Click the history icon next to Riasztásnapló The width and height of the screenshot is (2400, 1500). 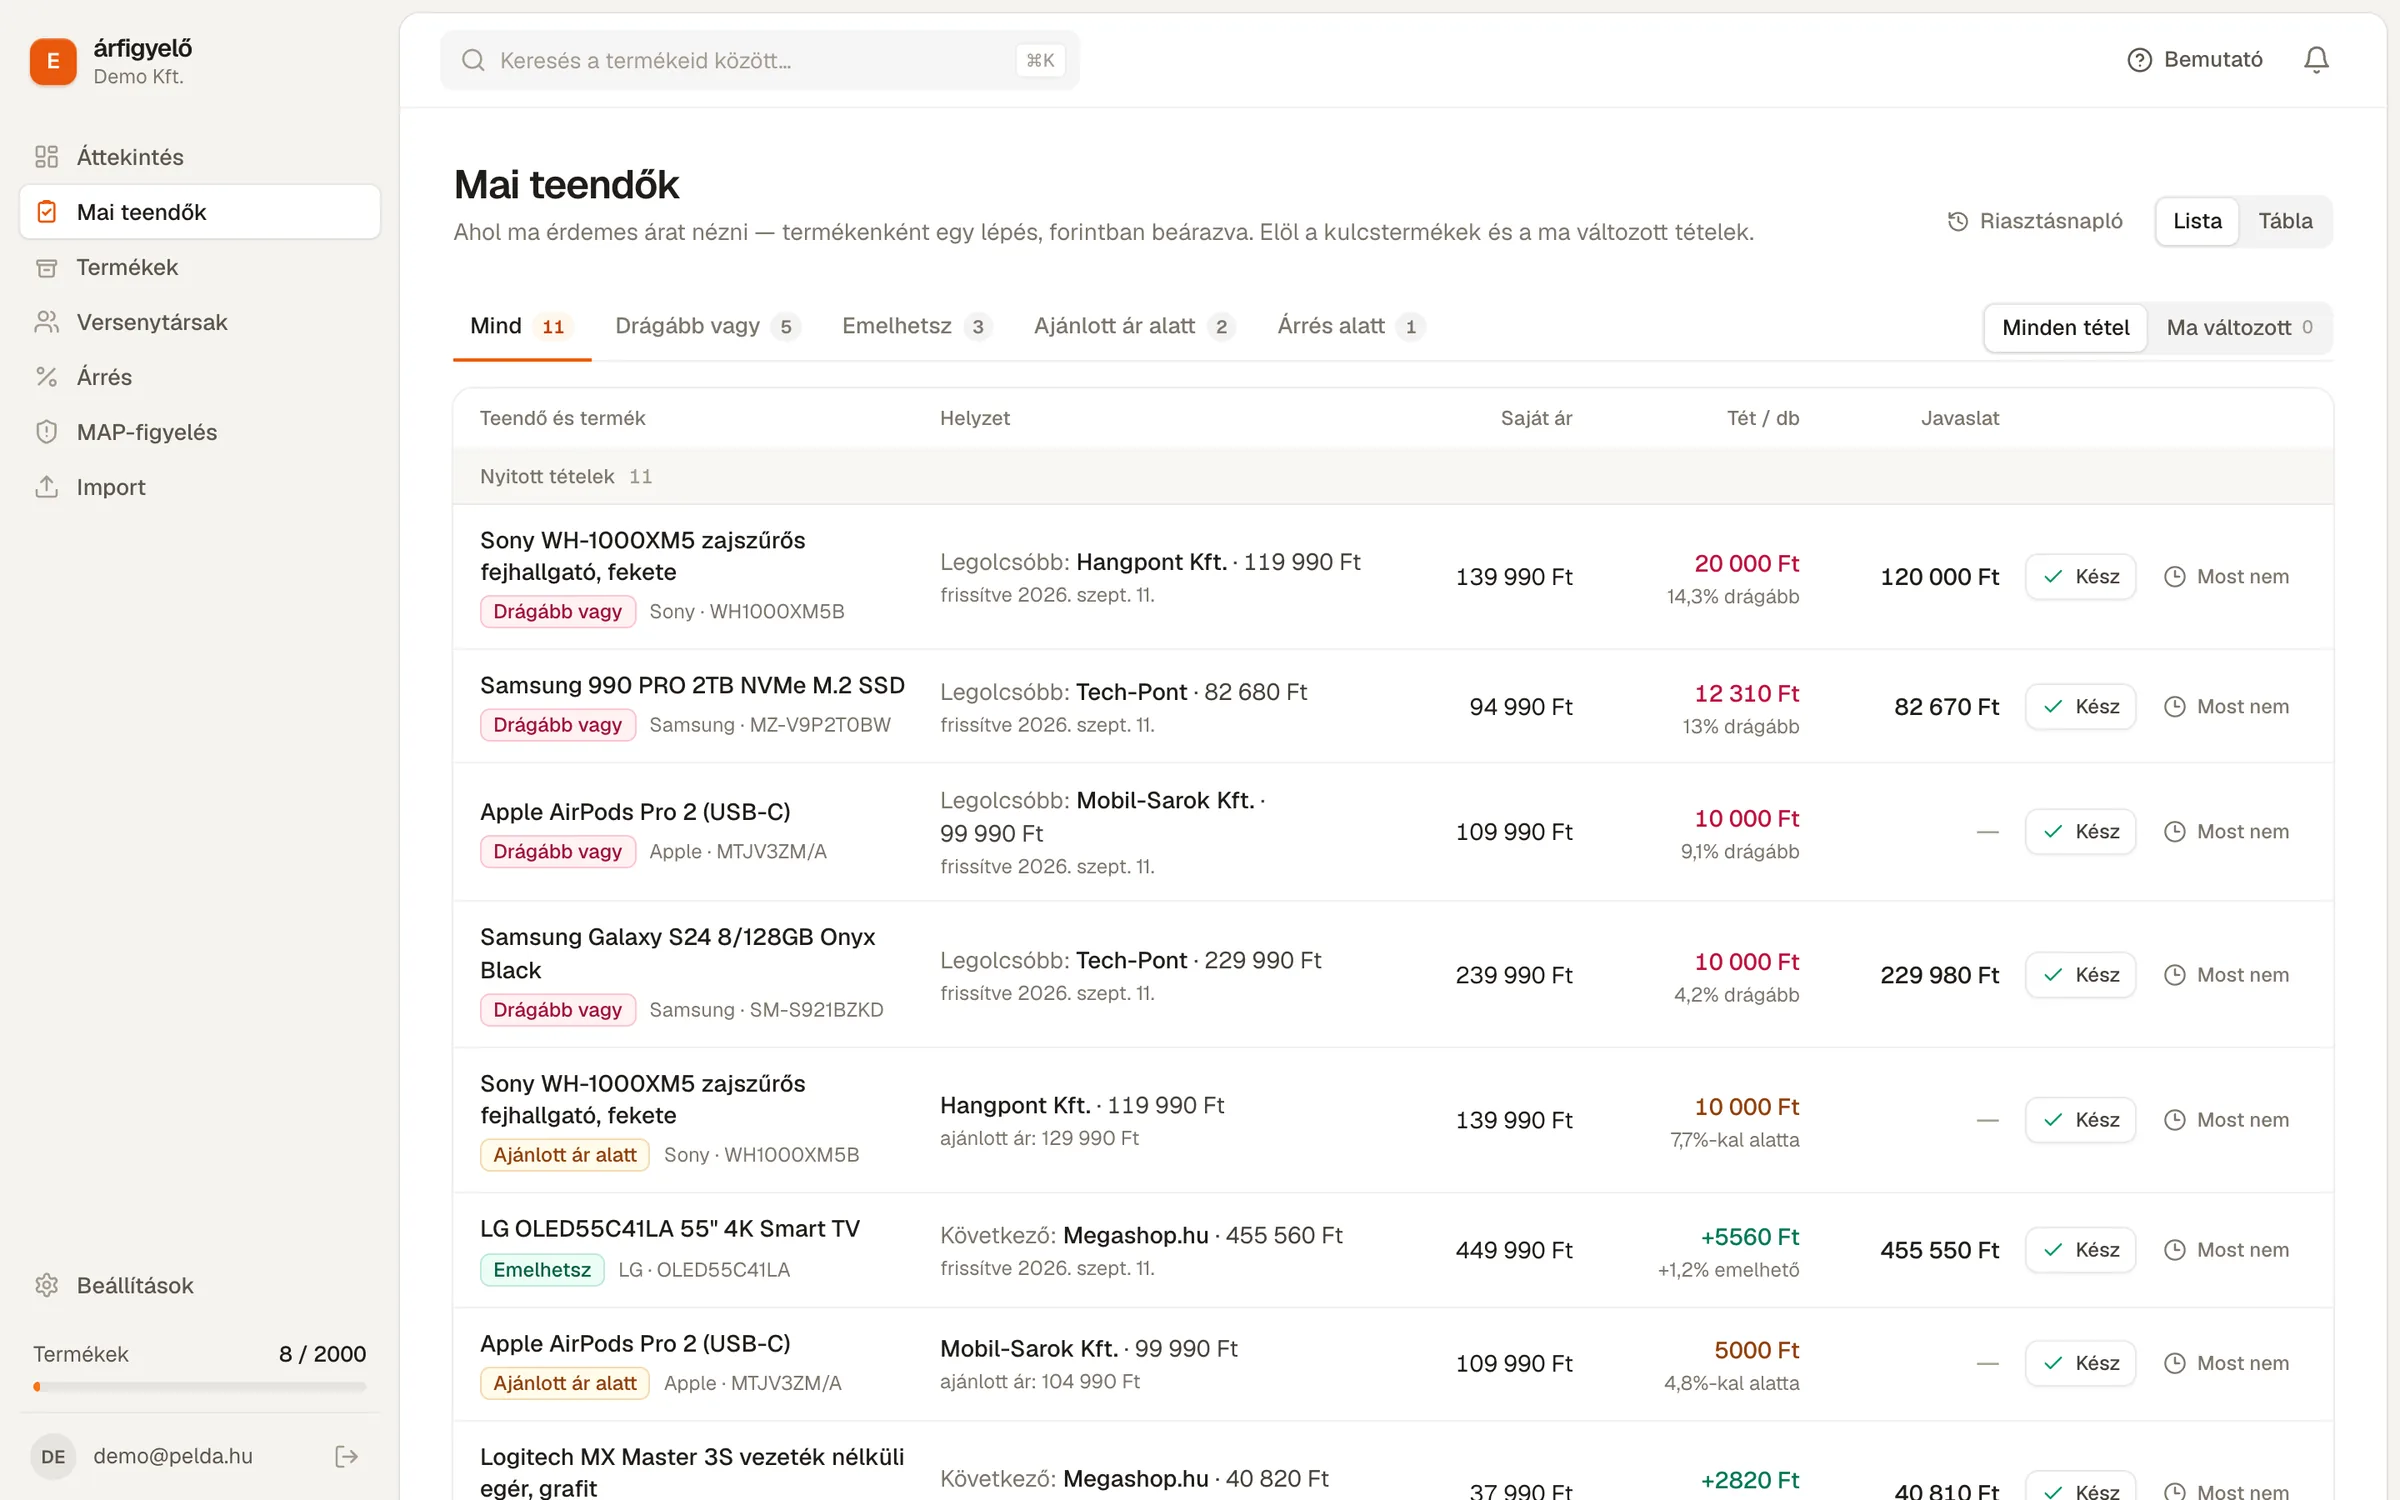[1958, 221]
